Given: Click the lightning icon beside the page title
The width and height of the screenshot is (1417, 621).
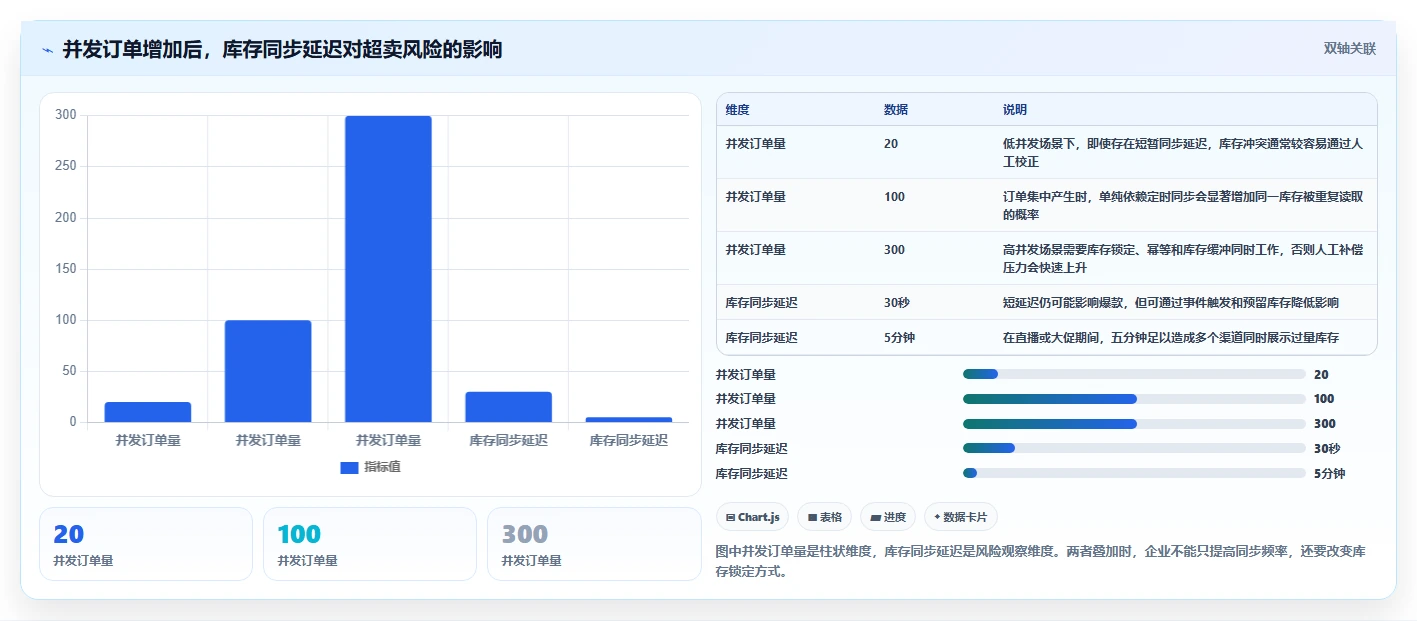Looking at the screenshot, I should [47, 50].
